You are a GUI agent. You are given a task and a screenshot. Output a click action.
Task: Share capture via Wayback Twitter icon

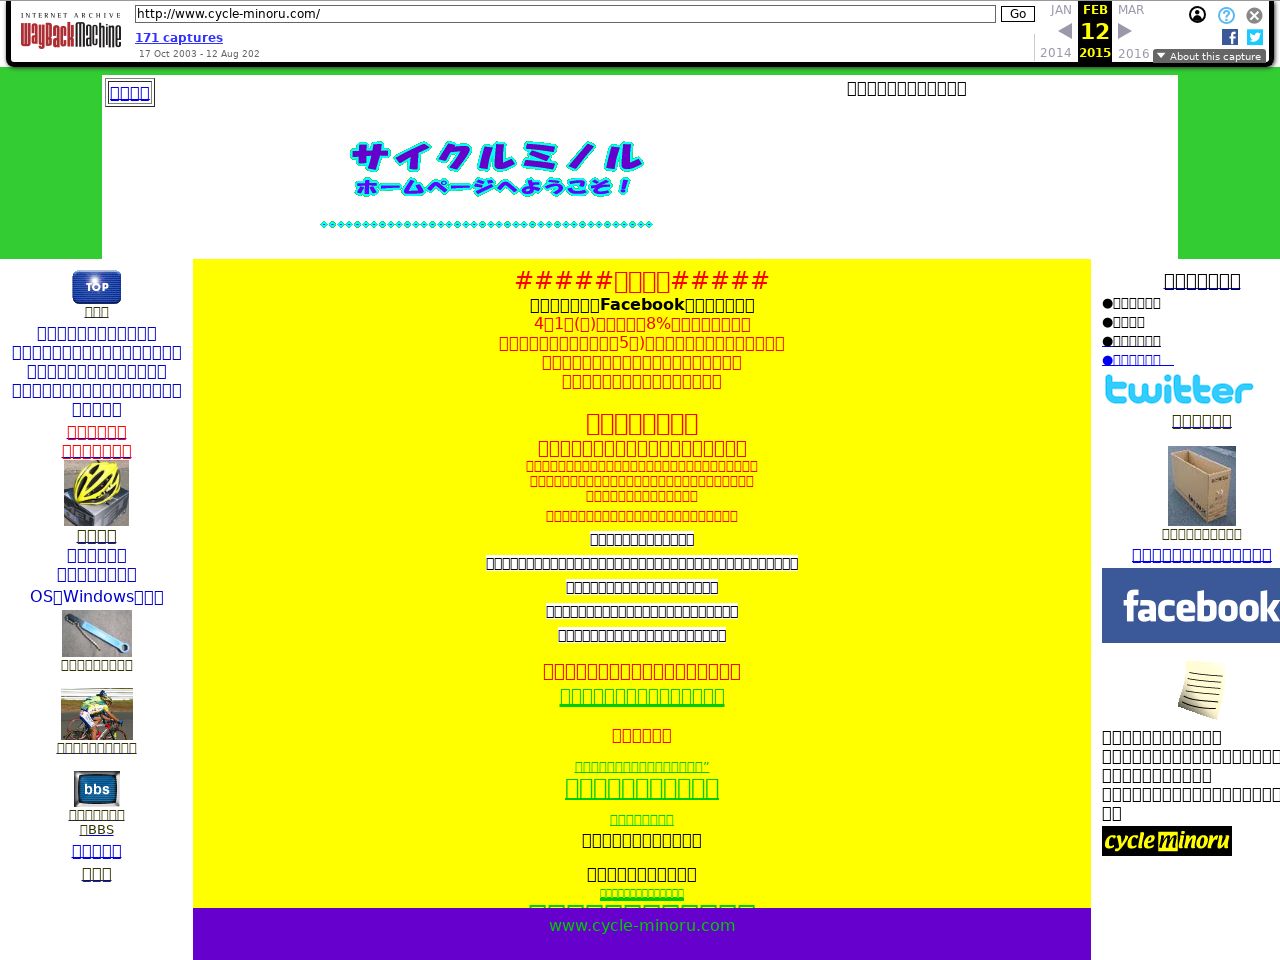(1255, 37)
